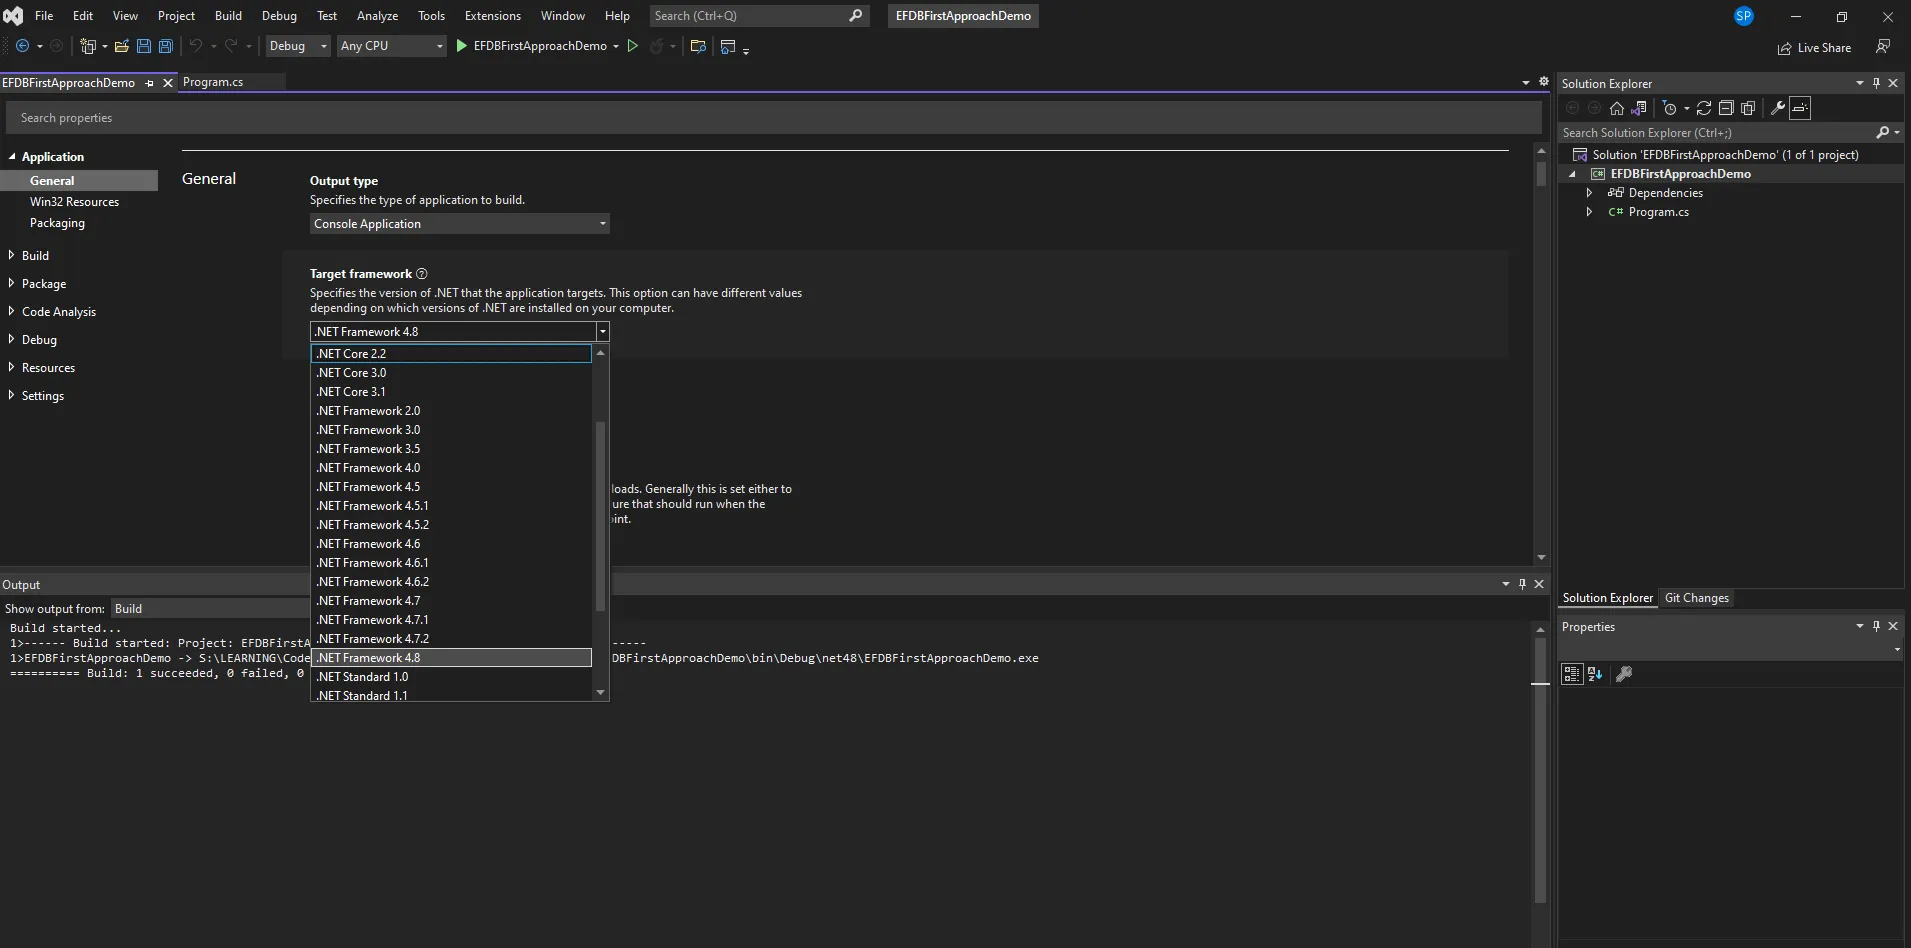Select .NET Core 3.1 from framework list

(x=352, y=391)
